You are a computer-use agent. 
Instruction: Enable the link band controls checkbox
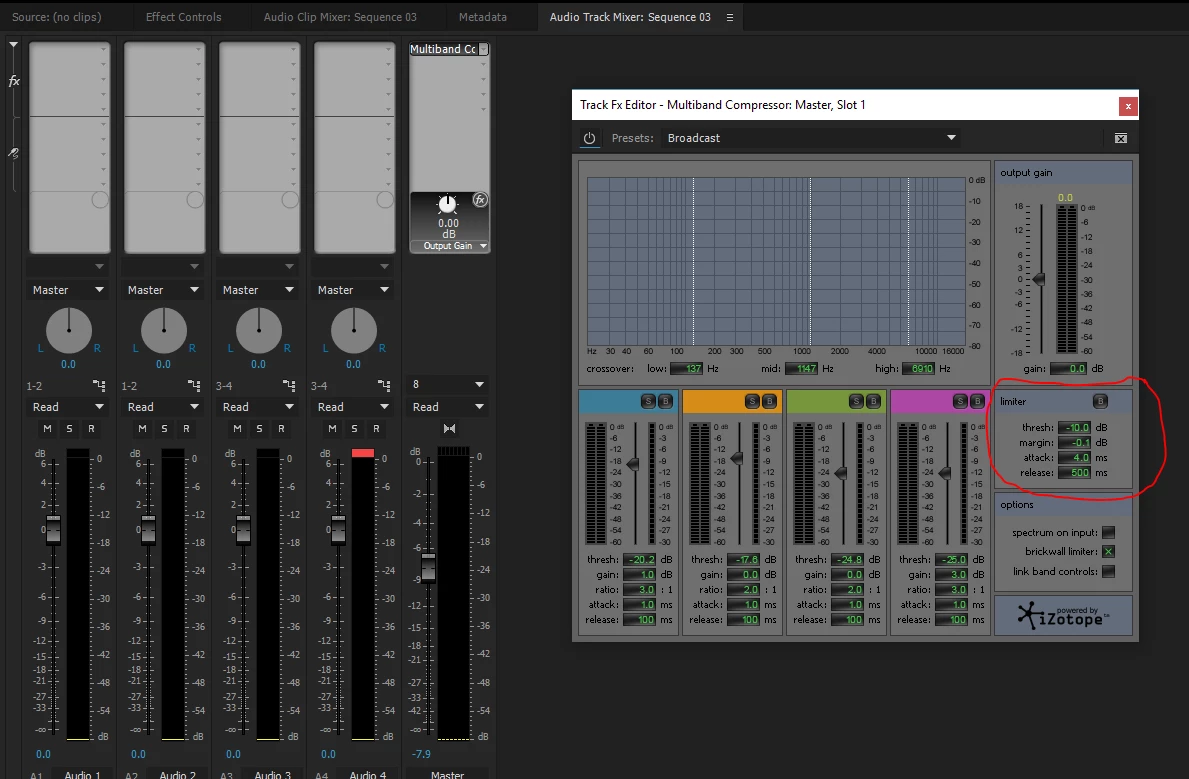1109,571
